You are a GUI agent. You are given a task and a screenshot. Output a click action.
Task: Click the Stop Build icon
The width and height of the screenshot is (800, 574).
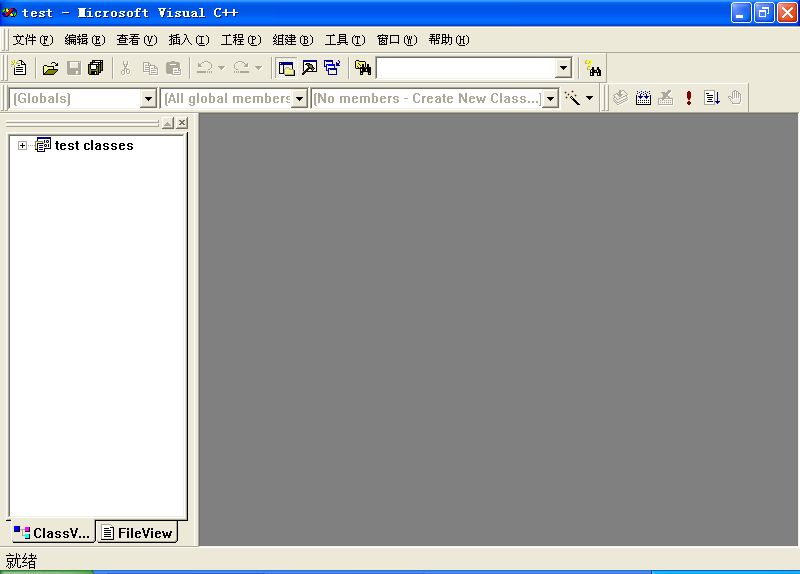click(x=665, y=97)
